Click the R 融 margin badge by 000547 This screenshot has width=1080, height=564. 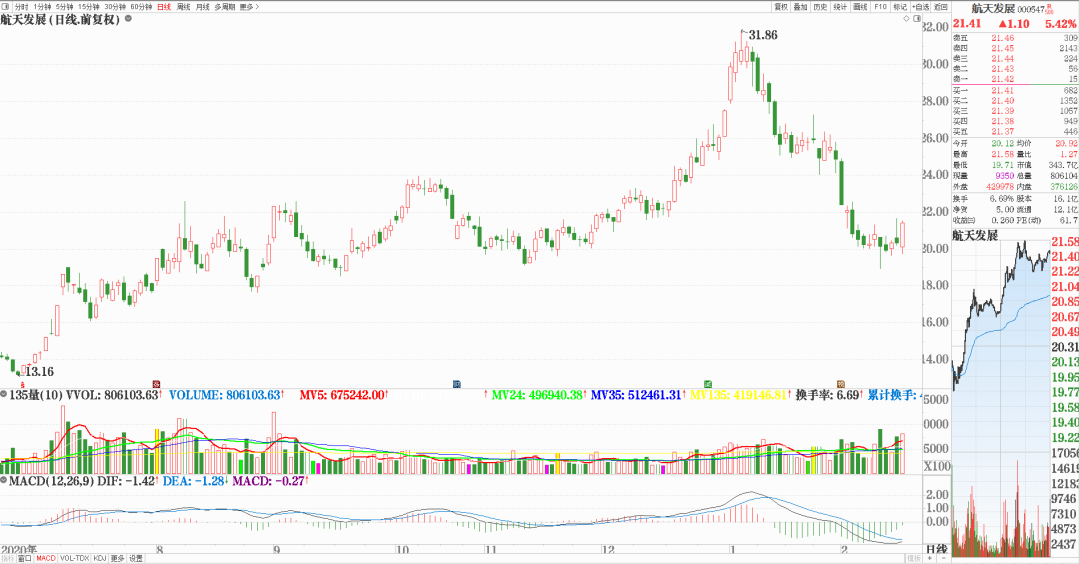click(1050, 9)
